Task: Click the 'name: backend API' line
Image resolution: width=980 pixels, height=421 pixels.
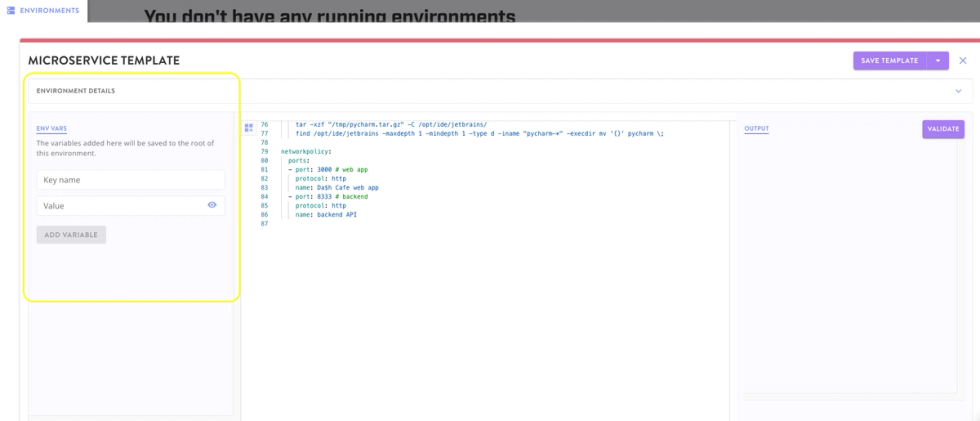Action: pyautogui.click(x=326, y=215)
